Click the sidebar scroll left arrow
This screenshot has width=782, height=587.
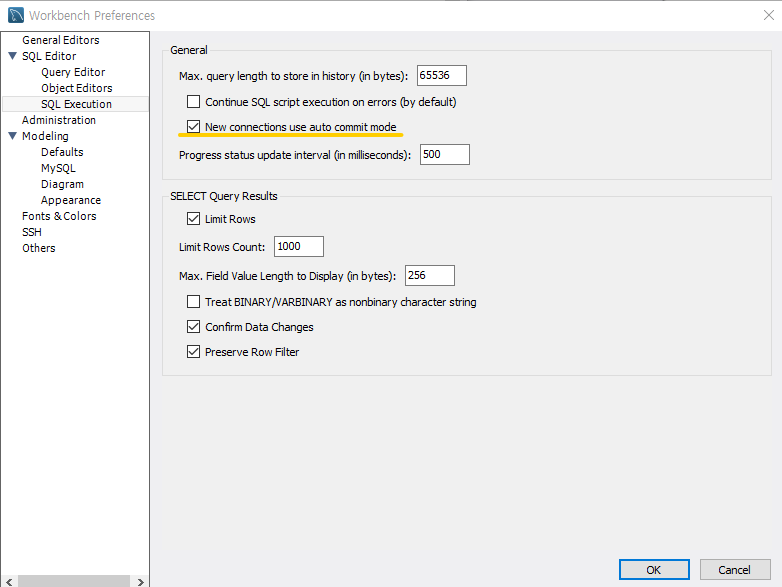pos(9,582)
